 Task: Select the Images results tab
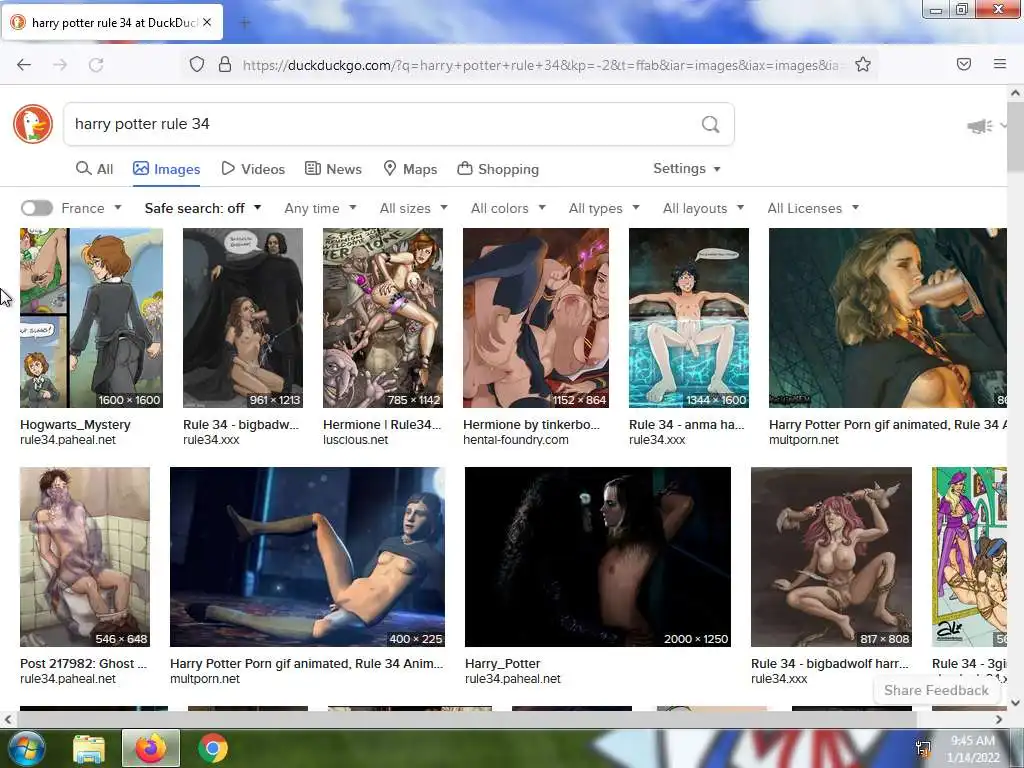pos(167,169)
